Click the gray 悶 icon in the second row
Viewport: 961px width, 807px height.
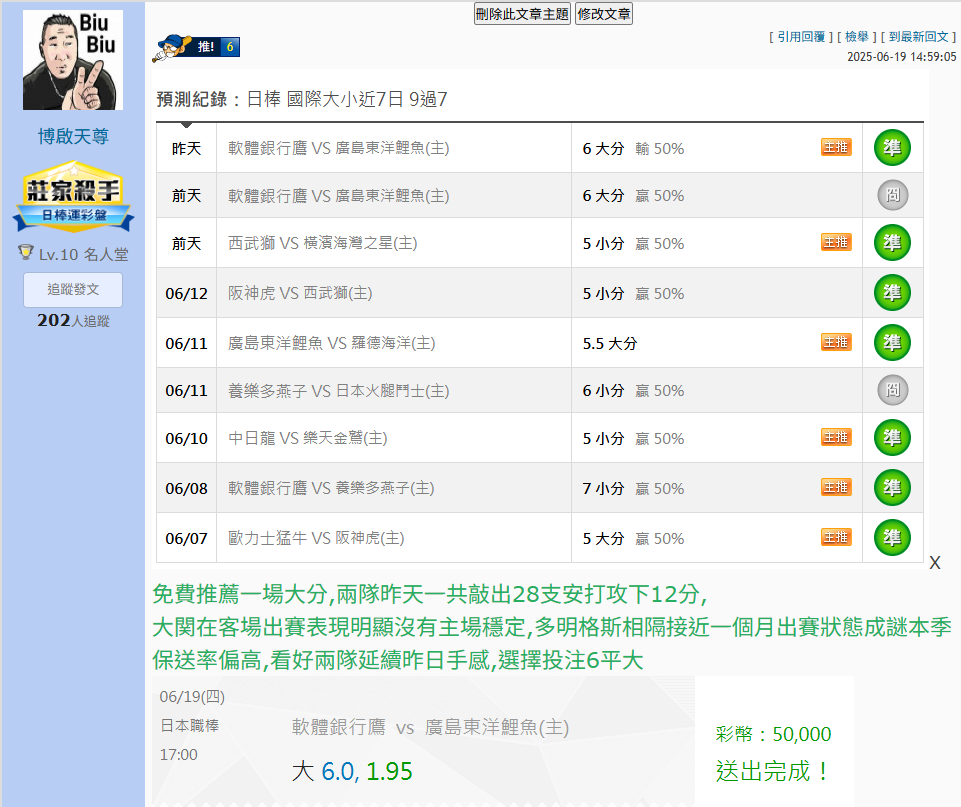coord(892,195)
